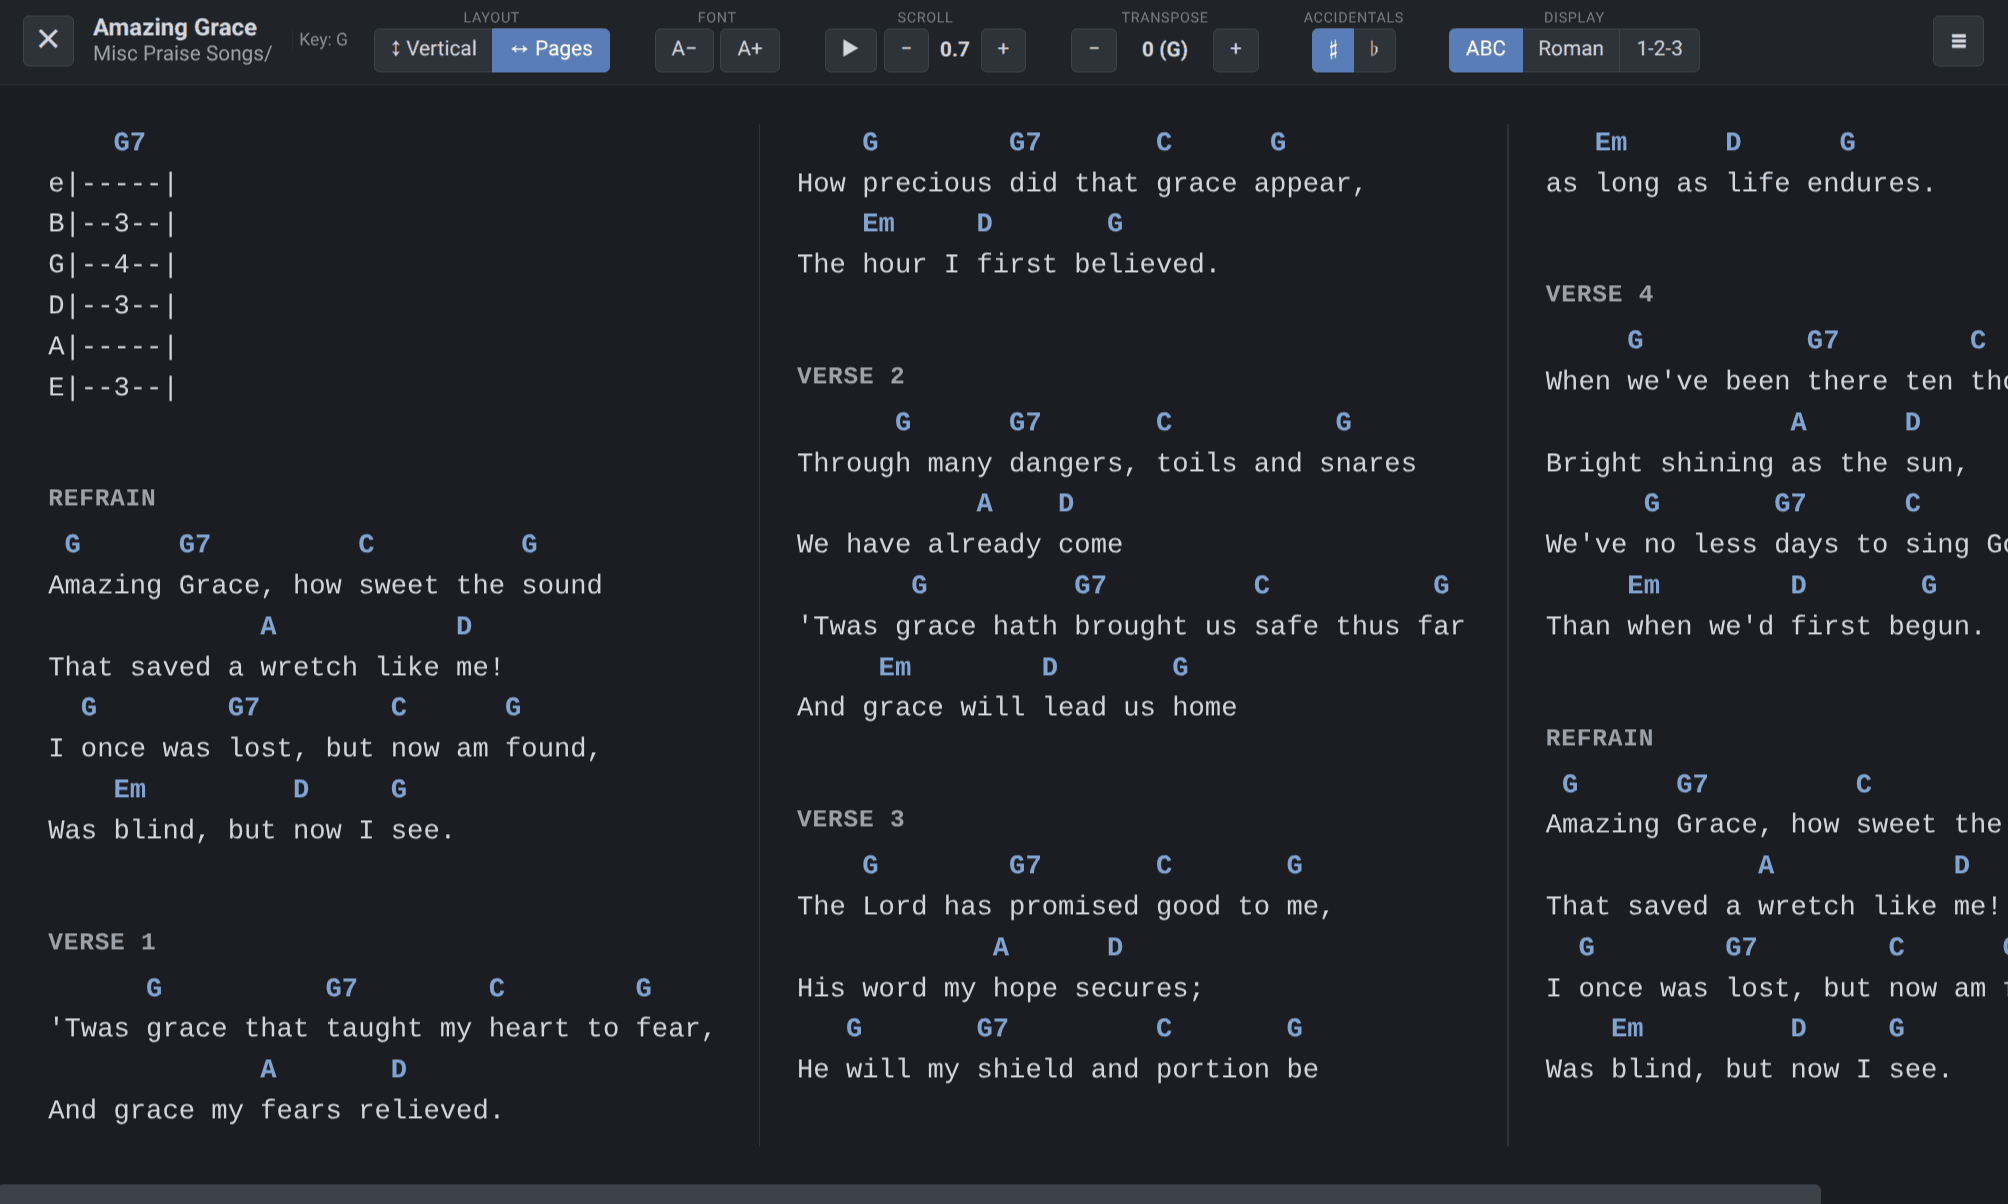The width and height of the screenshot is (2008, 1204).
Task: Select flat accidentals display
Action: pyautogui.click(x=1376, y=49)
